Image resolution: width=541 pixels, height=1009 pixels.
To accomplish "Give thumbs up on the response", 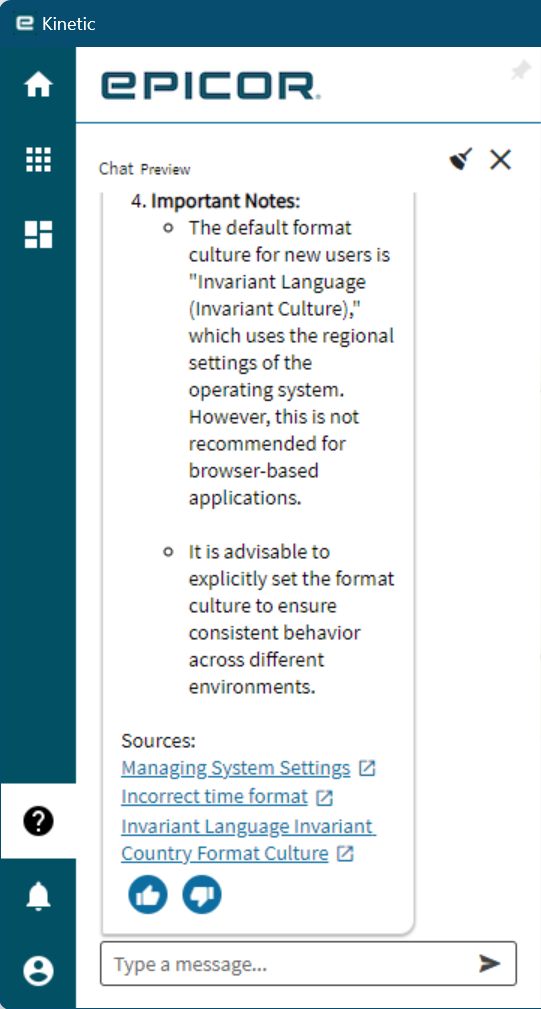I will tap(148, 894).
